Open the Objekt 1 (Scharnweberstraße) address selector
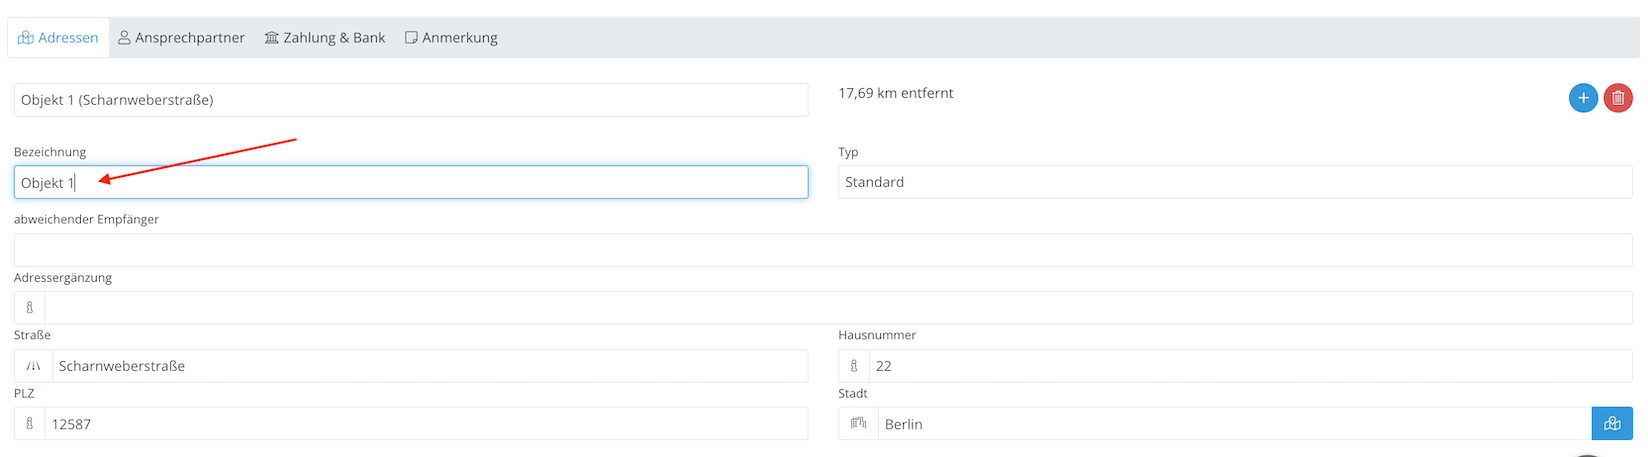1648x457 pixels. (x=411, y=100)
